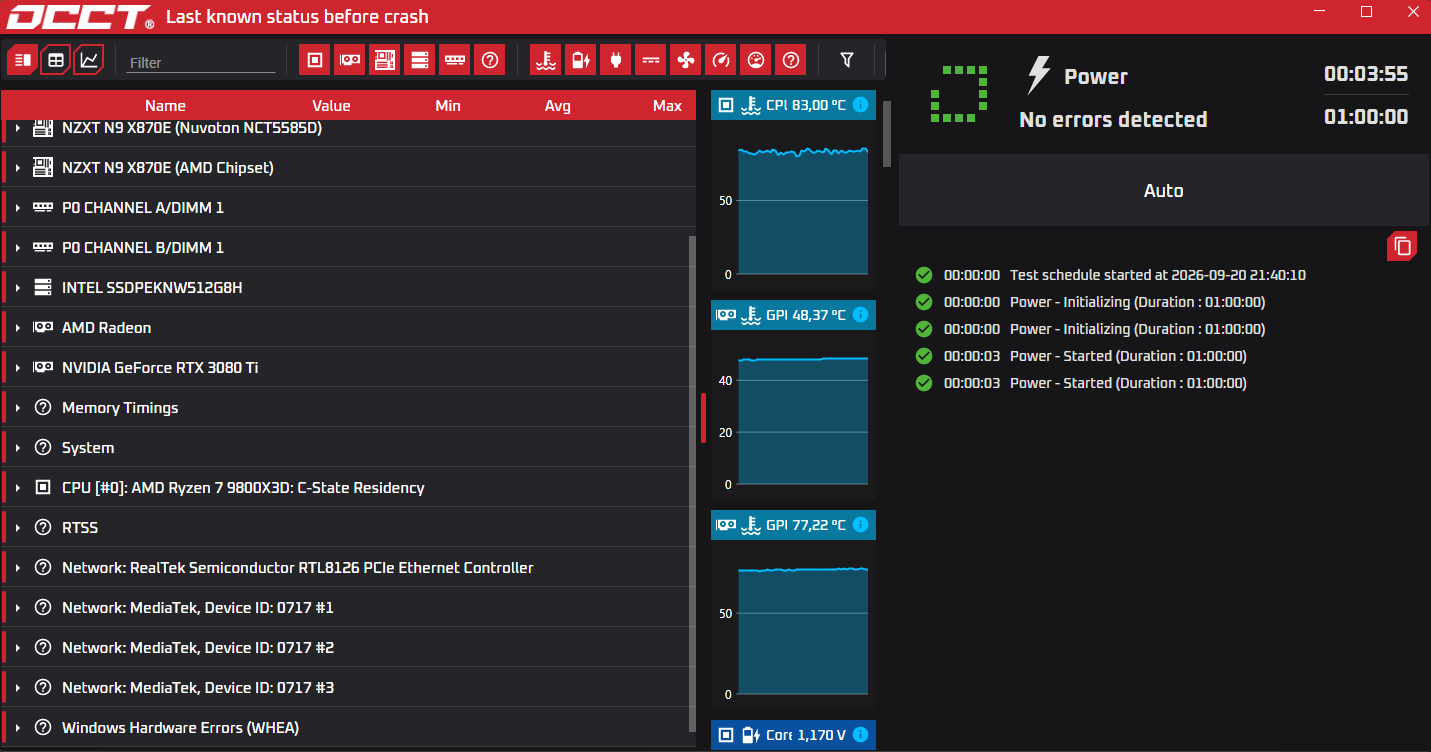
Task: Focus the Filter text field
Action: pyautogui.click(x=201, y=62)
